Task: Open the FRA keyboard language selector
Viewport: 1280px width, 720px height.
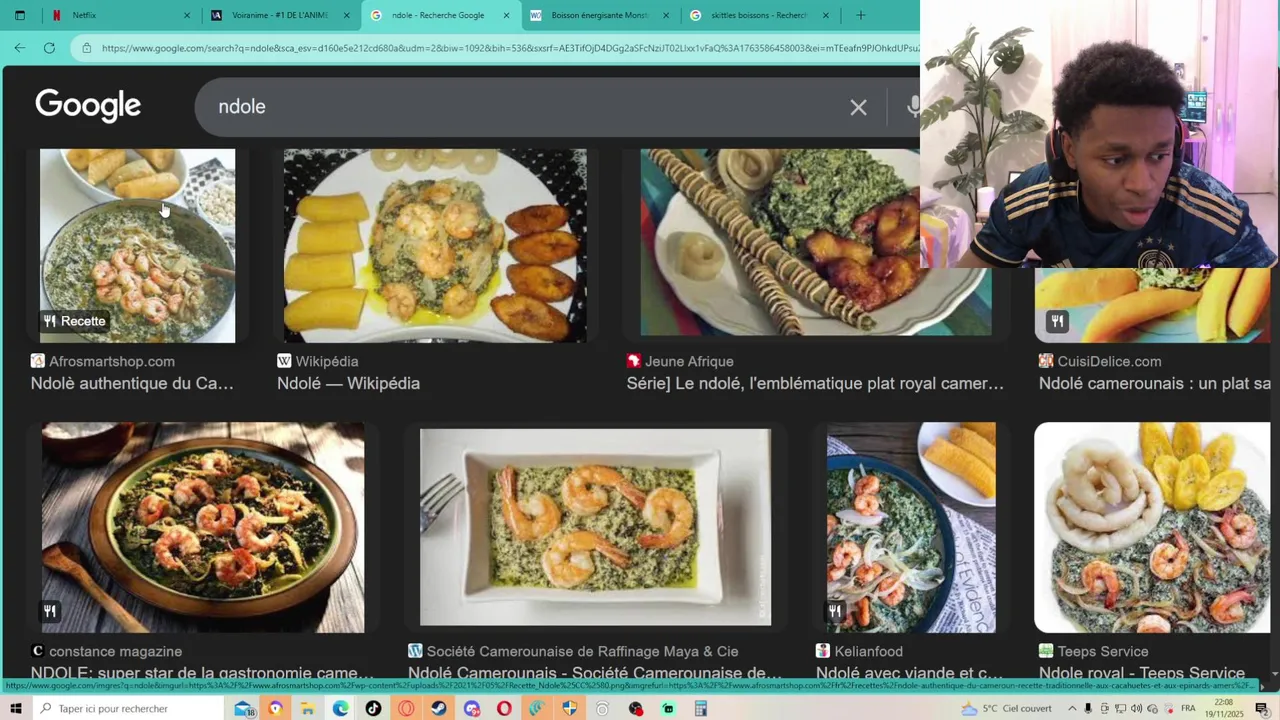Action: coord(1188,709)
